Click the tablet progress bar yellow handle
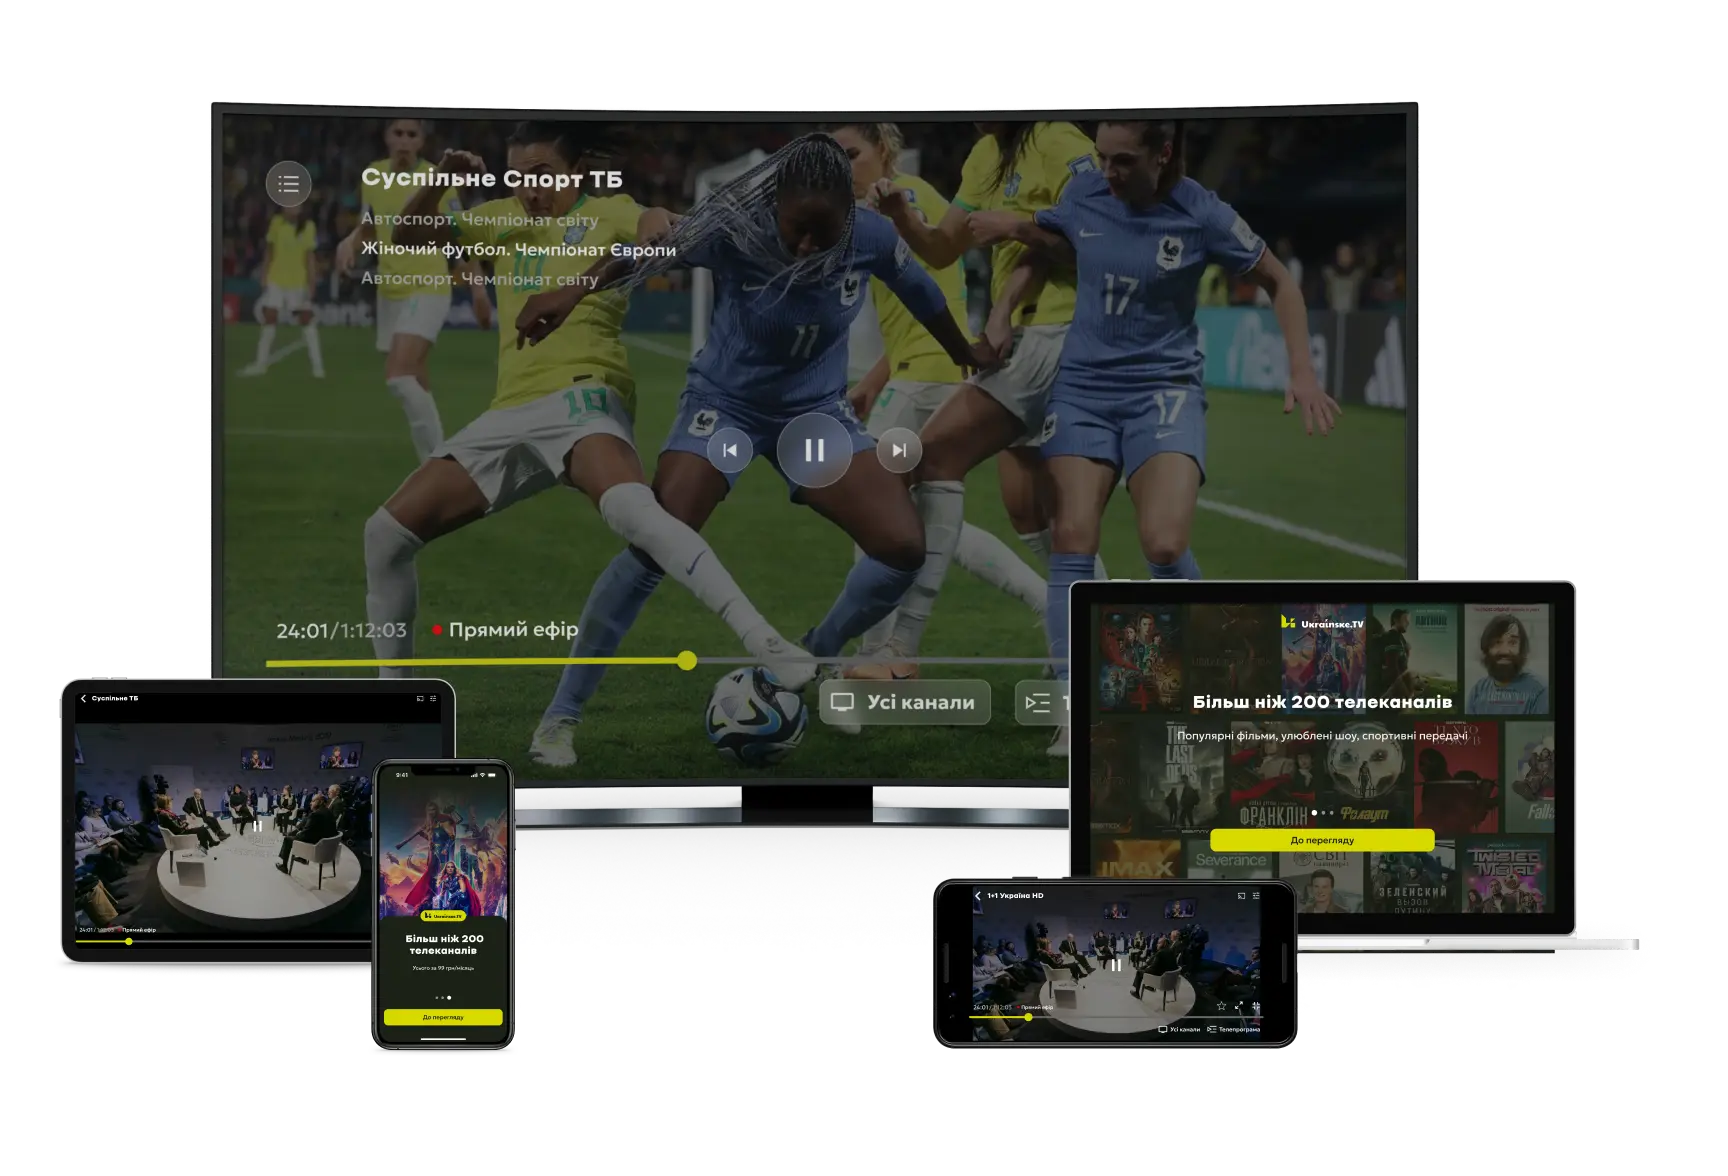 pyautogui.click(x=128, y=941)
